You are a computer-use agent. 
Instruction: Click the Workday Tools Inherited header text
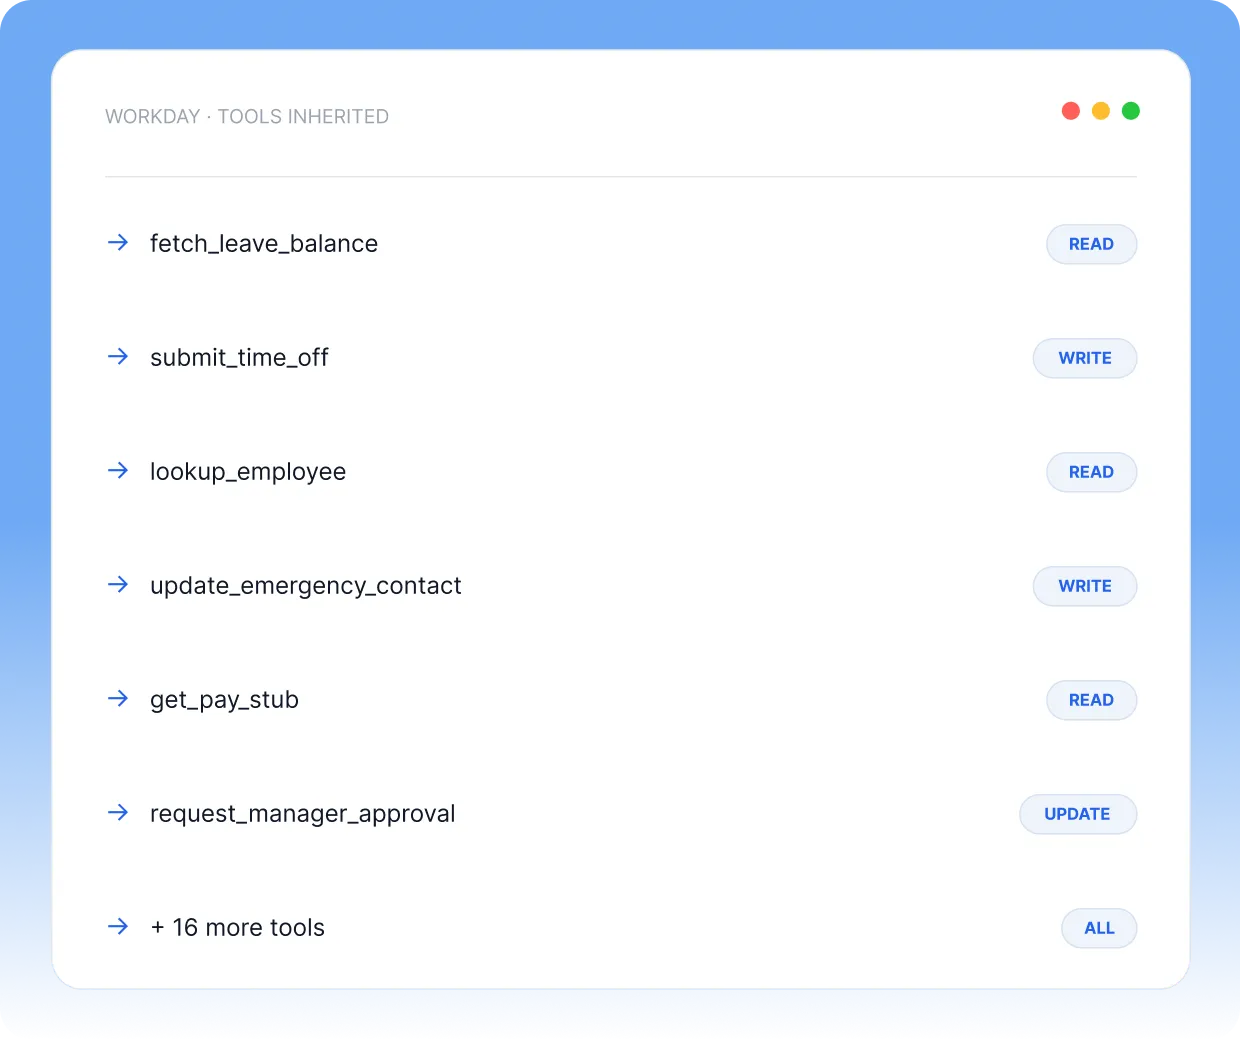point(247,117)
